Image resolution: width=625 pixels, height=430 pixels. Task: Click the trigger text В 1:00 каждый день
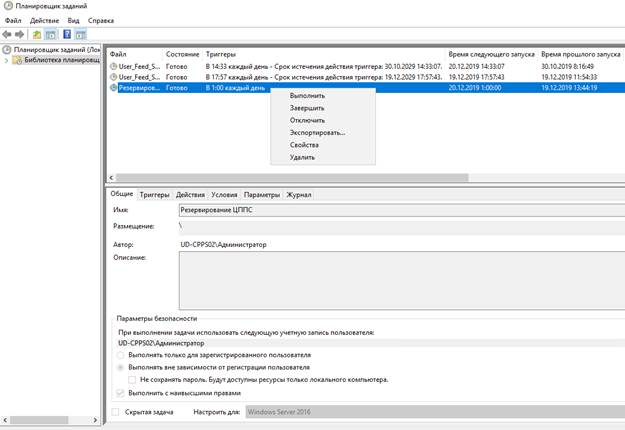[x=235, y=88]
